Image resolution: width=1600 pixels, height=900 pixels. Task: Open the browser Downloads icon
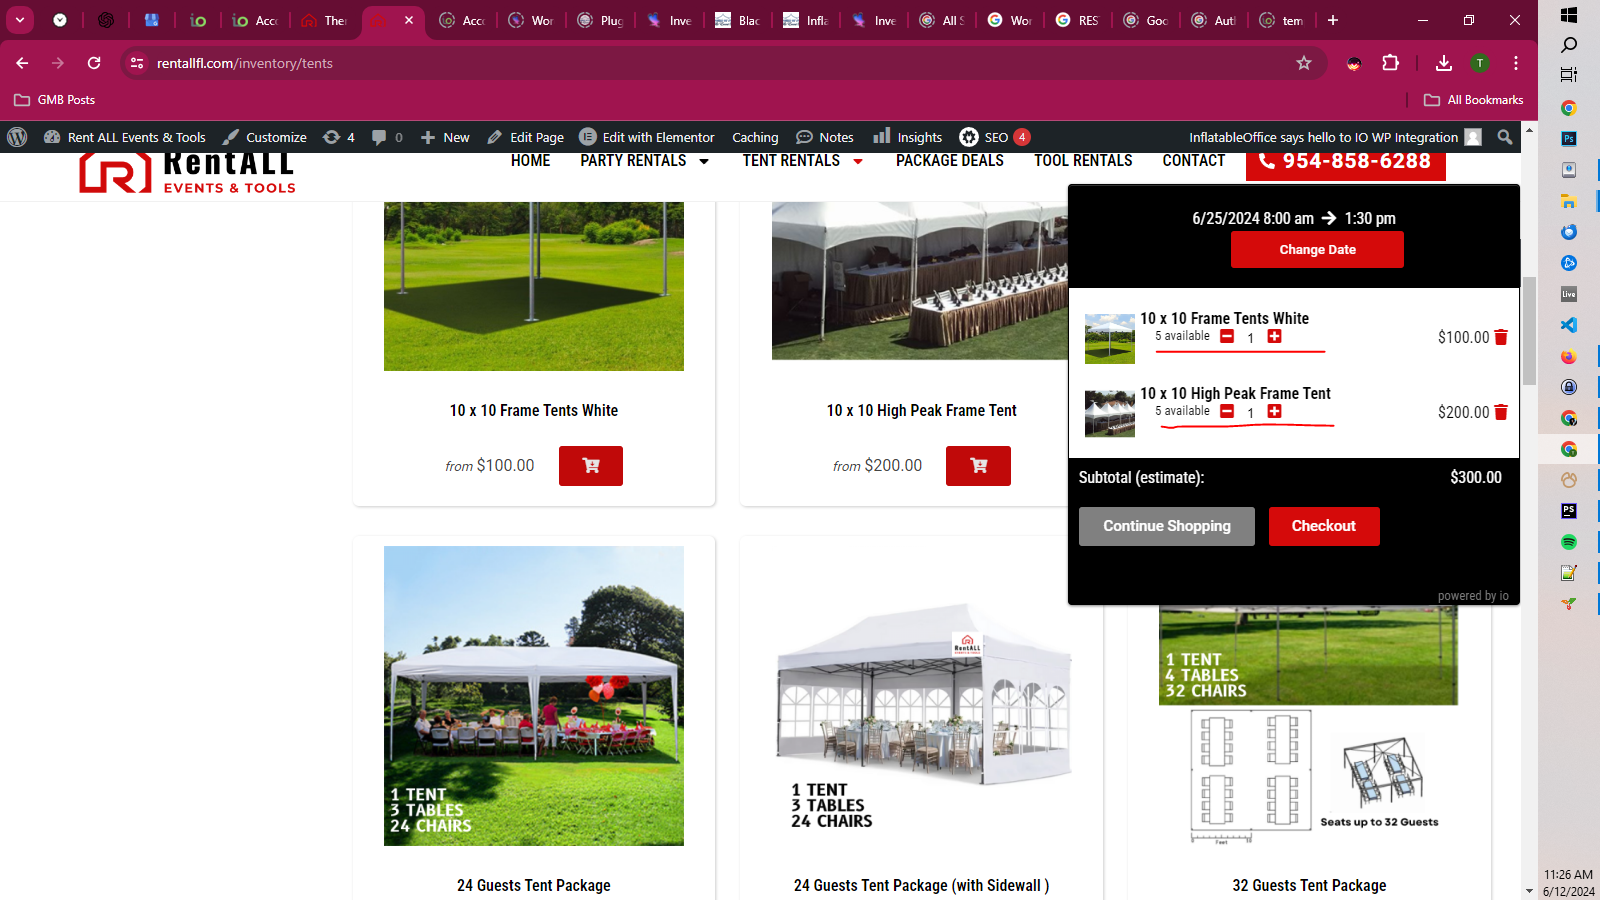[x=1443, y=63]
